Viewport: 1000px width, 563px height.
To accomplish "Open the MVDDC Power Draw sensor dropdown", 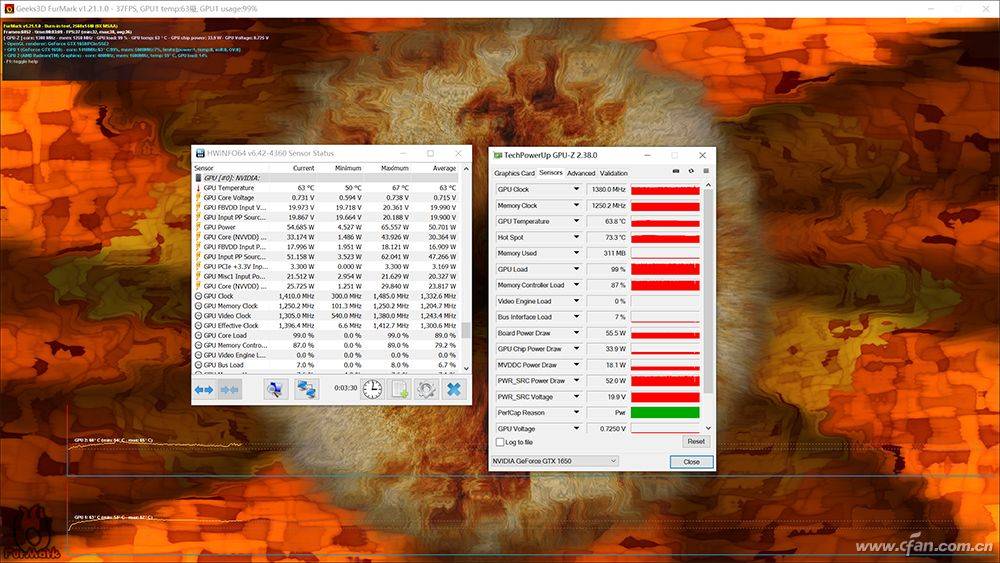I will (576, 365).
